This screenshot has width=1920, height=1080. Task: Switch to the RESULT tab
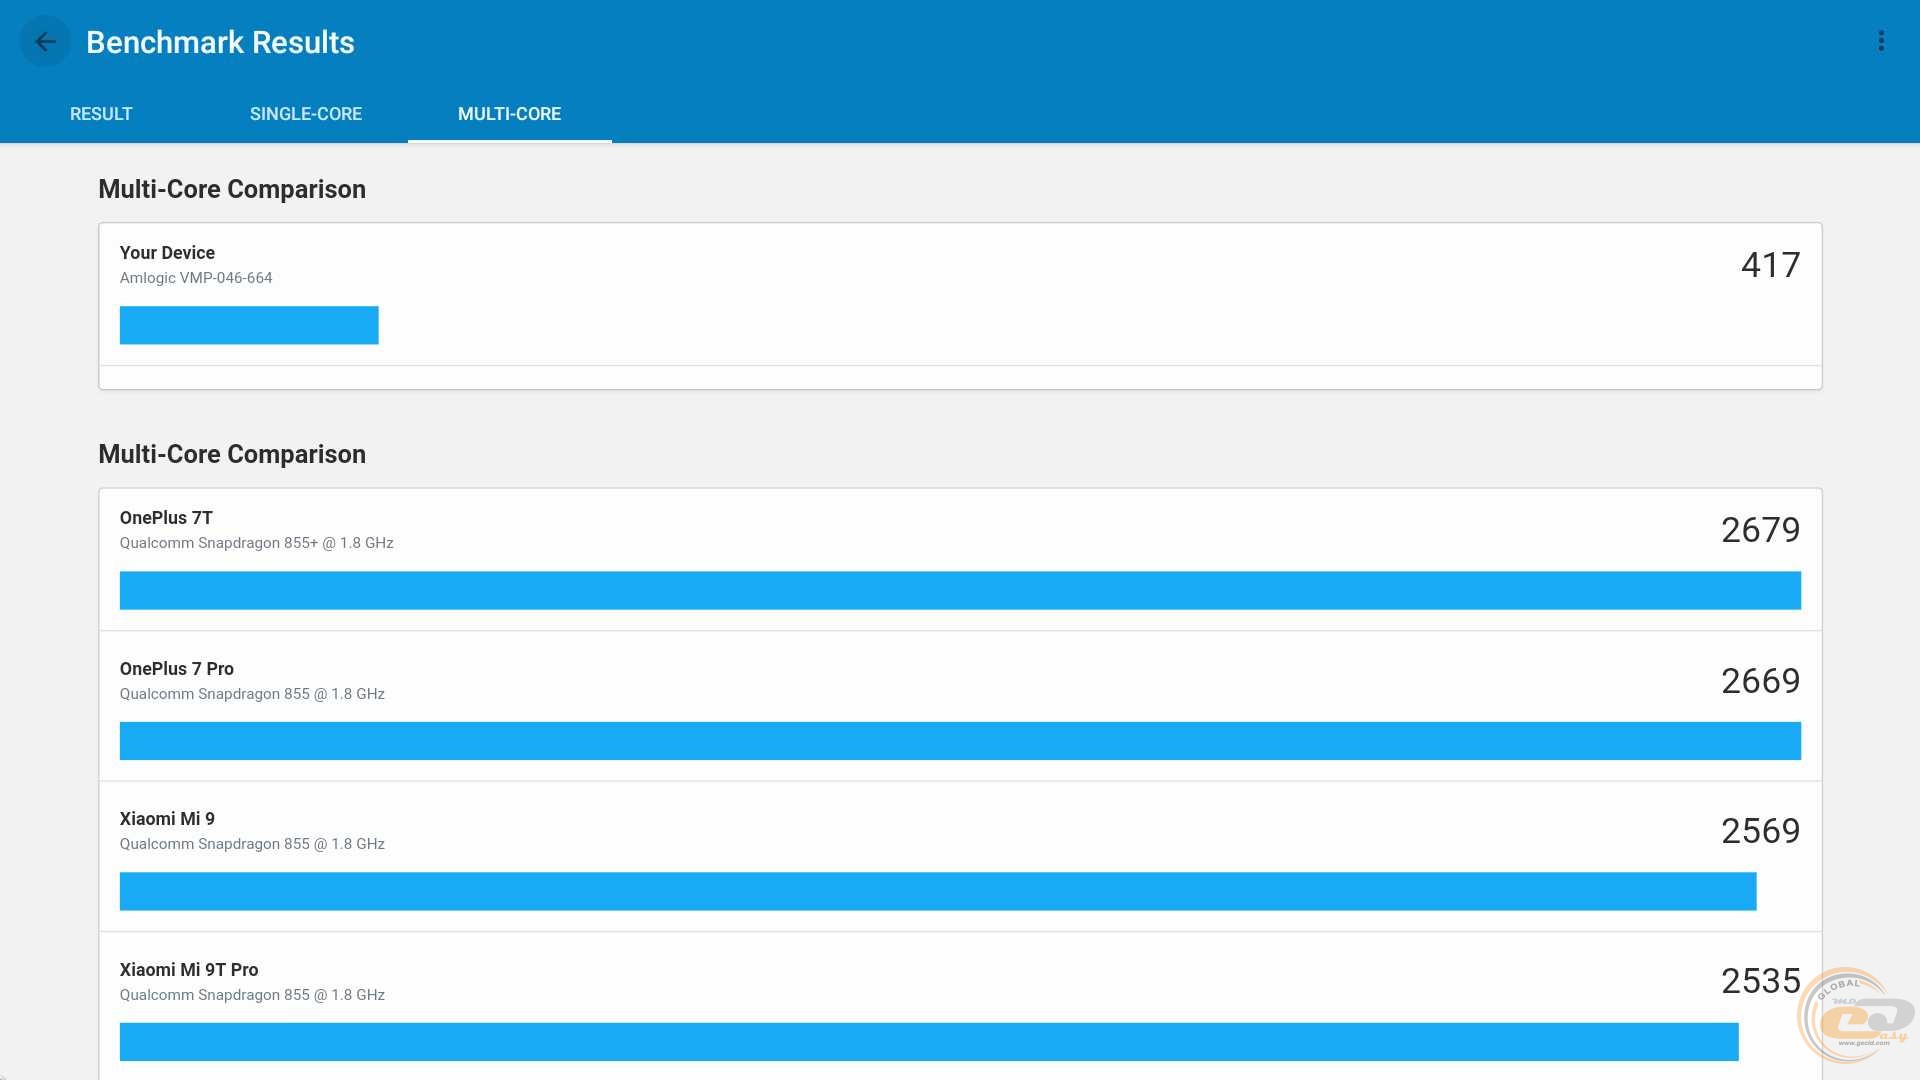point(101,114)
